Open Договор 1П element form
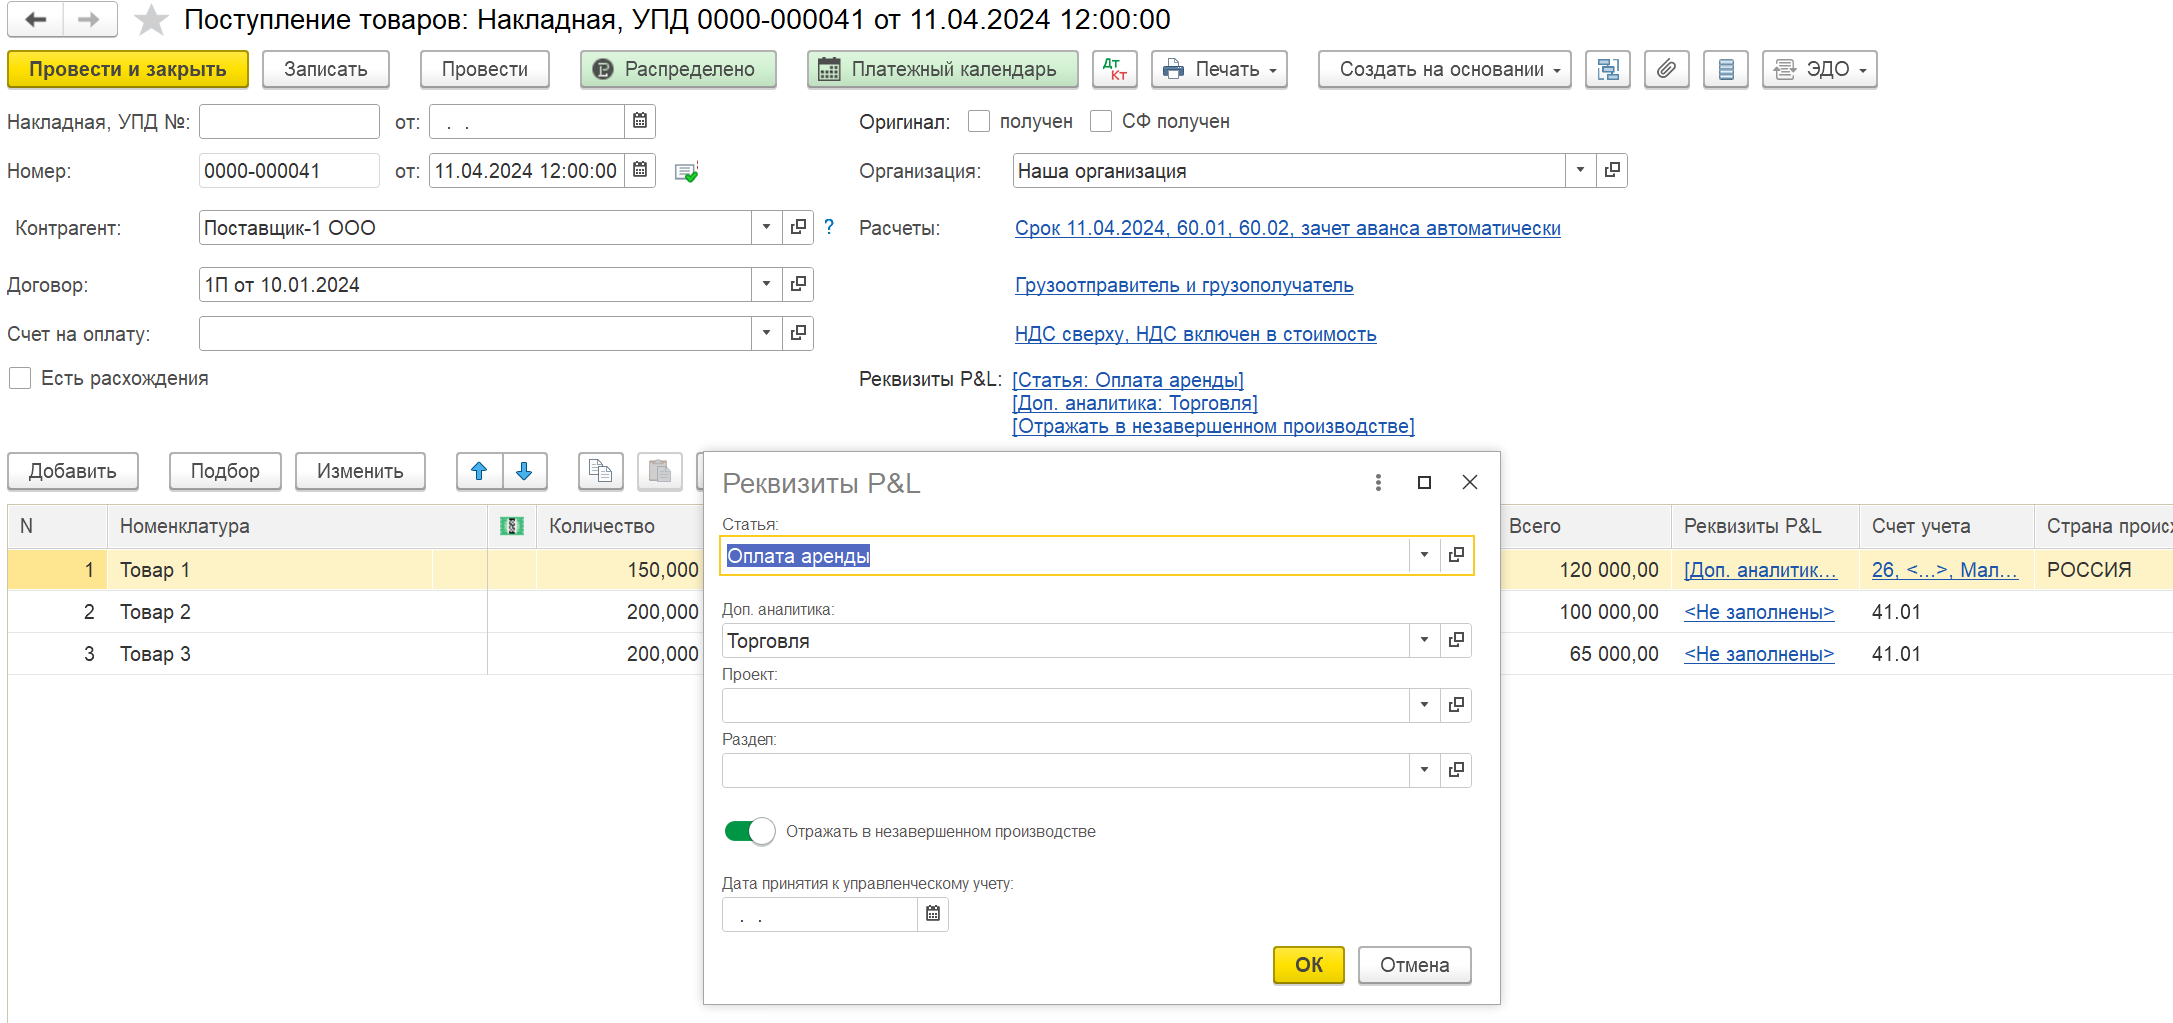The image size is (2173, 1023). [798, 284]
